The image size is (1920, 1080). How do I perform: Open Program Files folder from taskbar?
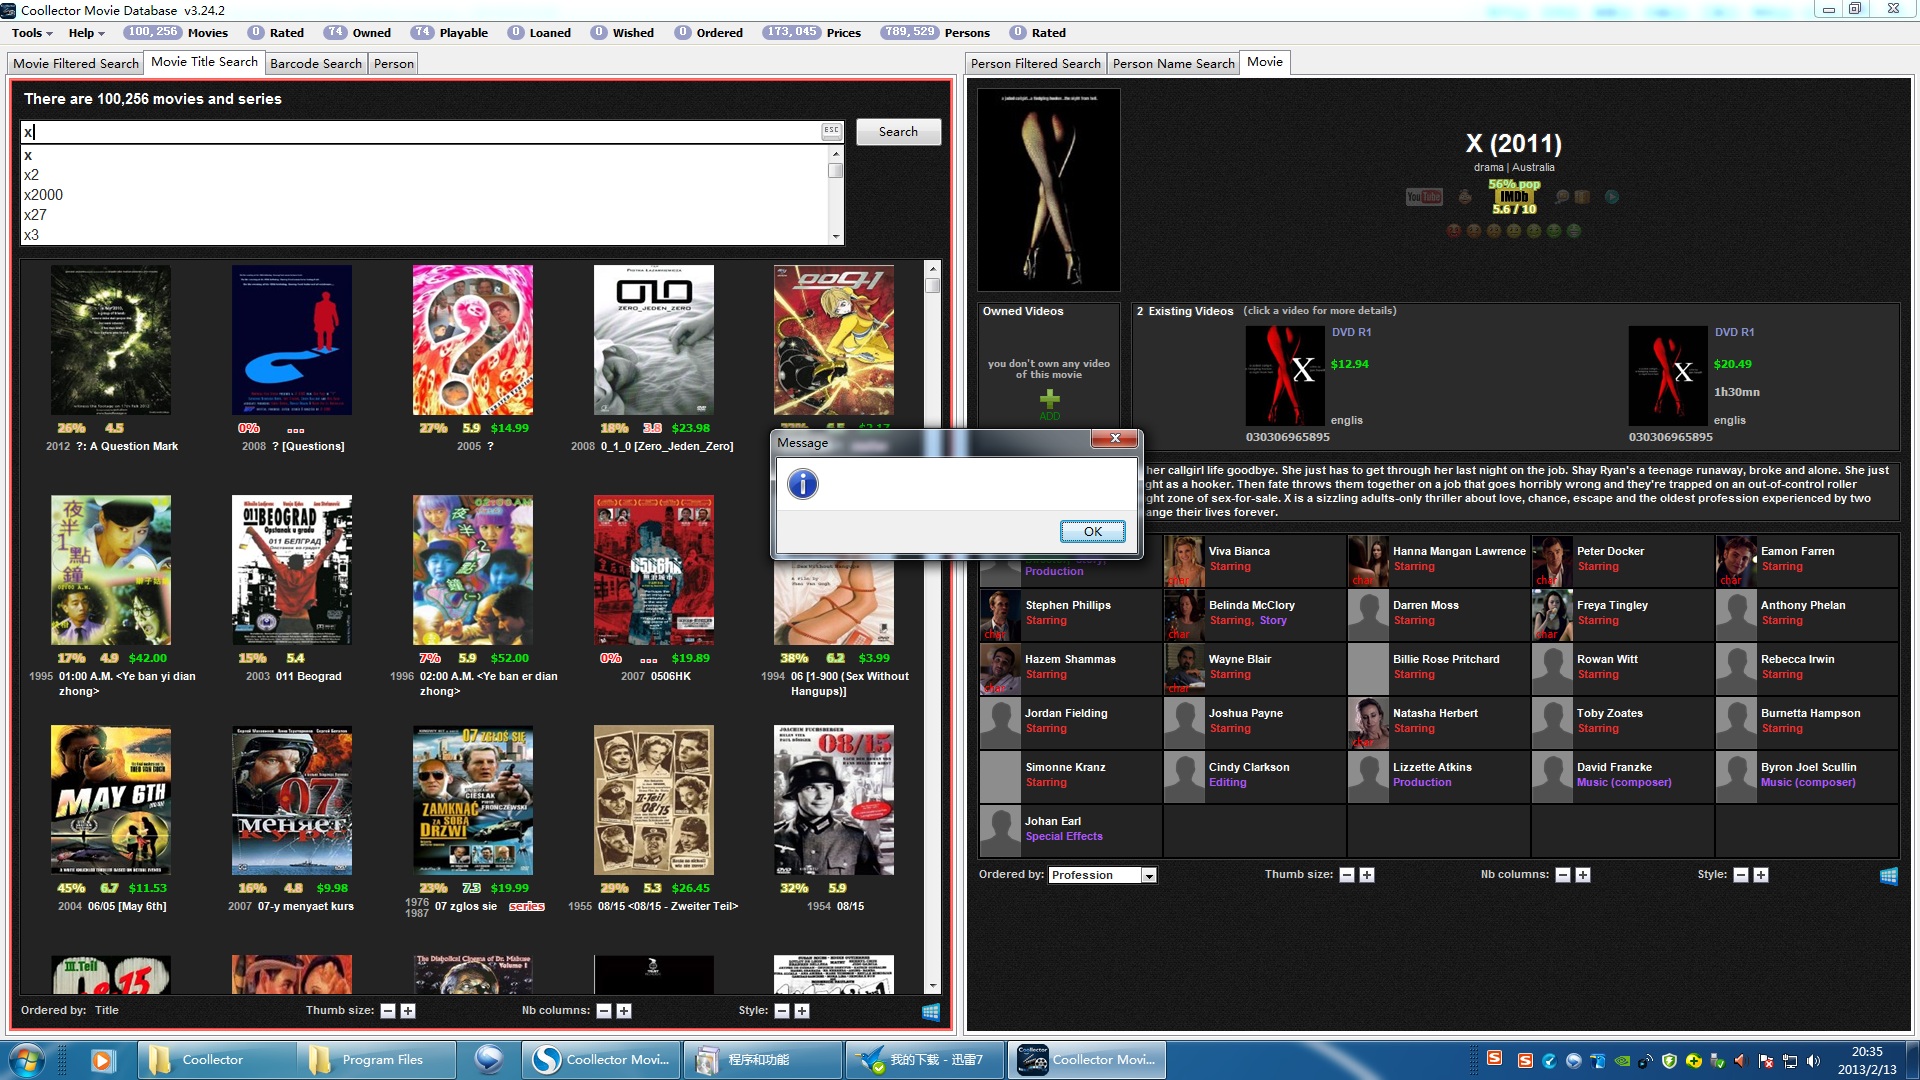(x=376, y=1060)
